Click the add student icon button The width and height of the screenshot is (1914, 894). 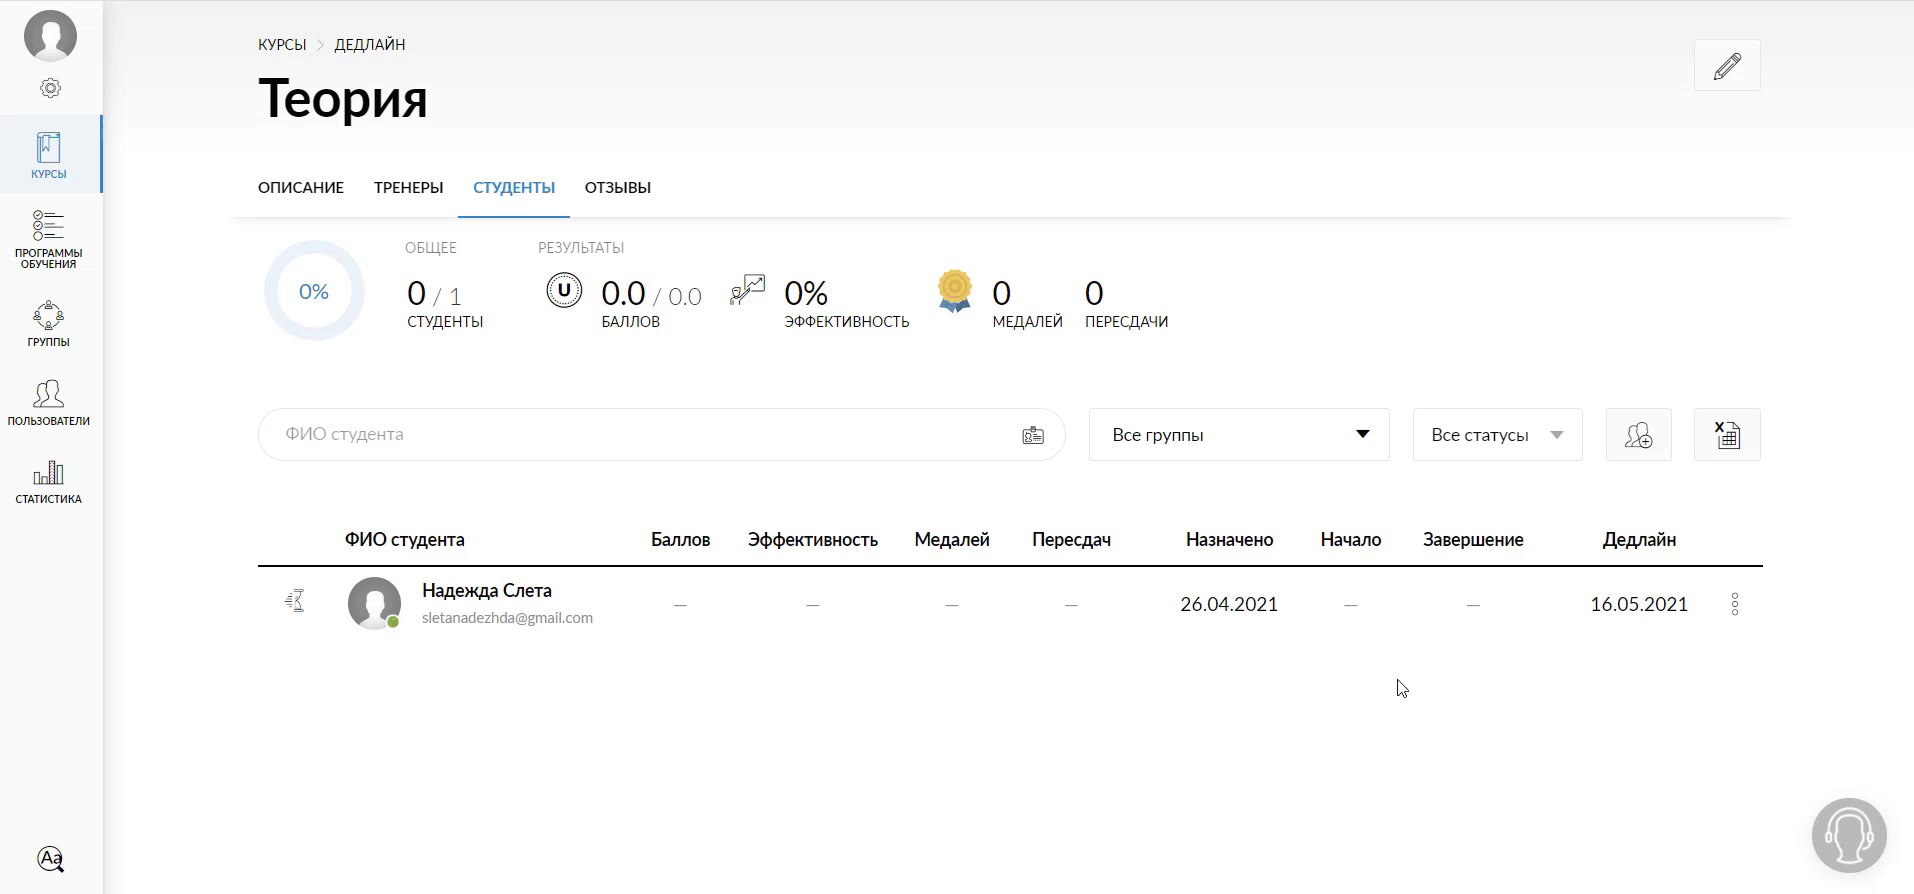point(1638,435)
